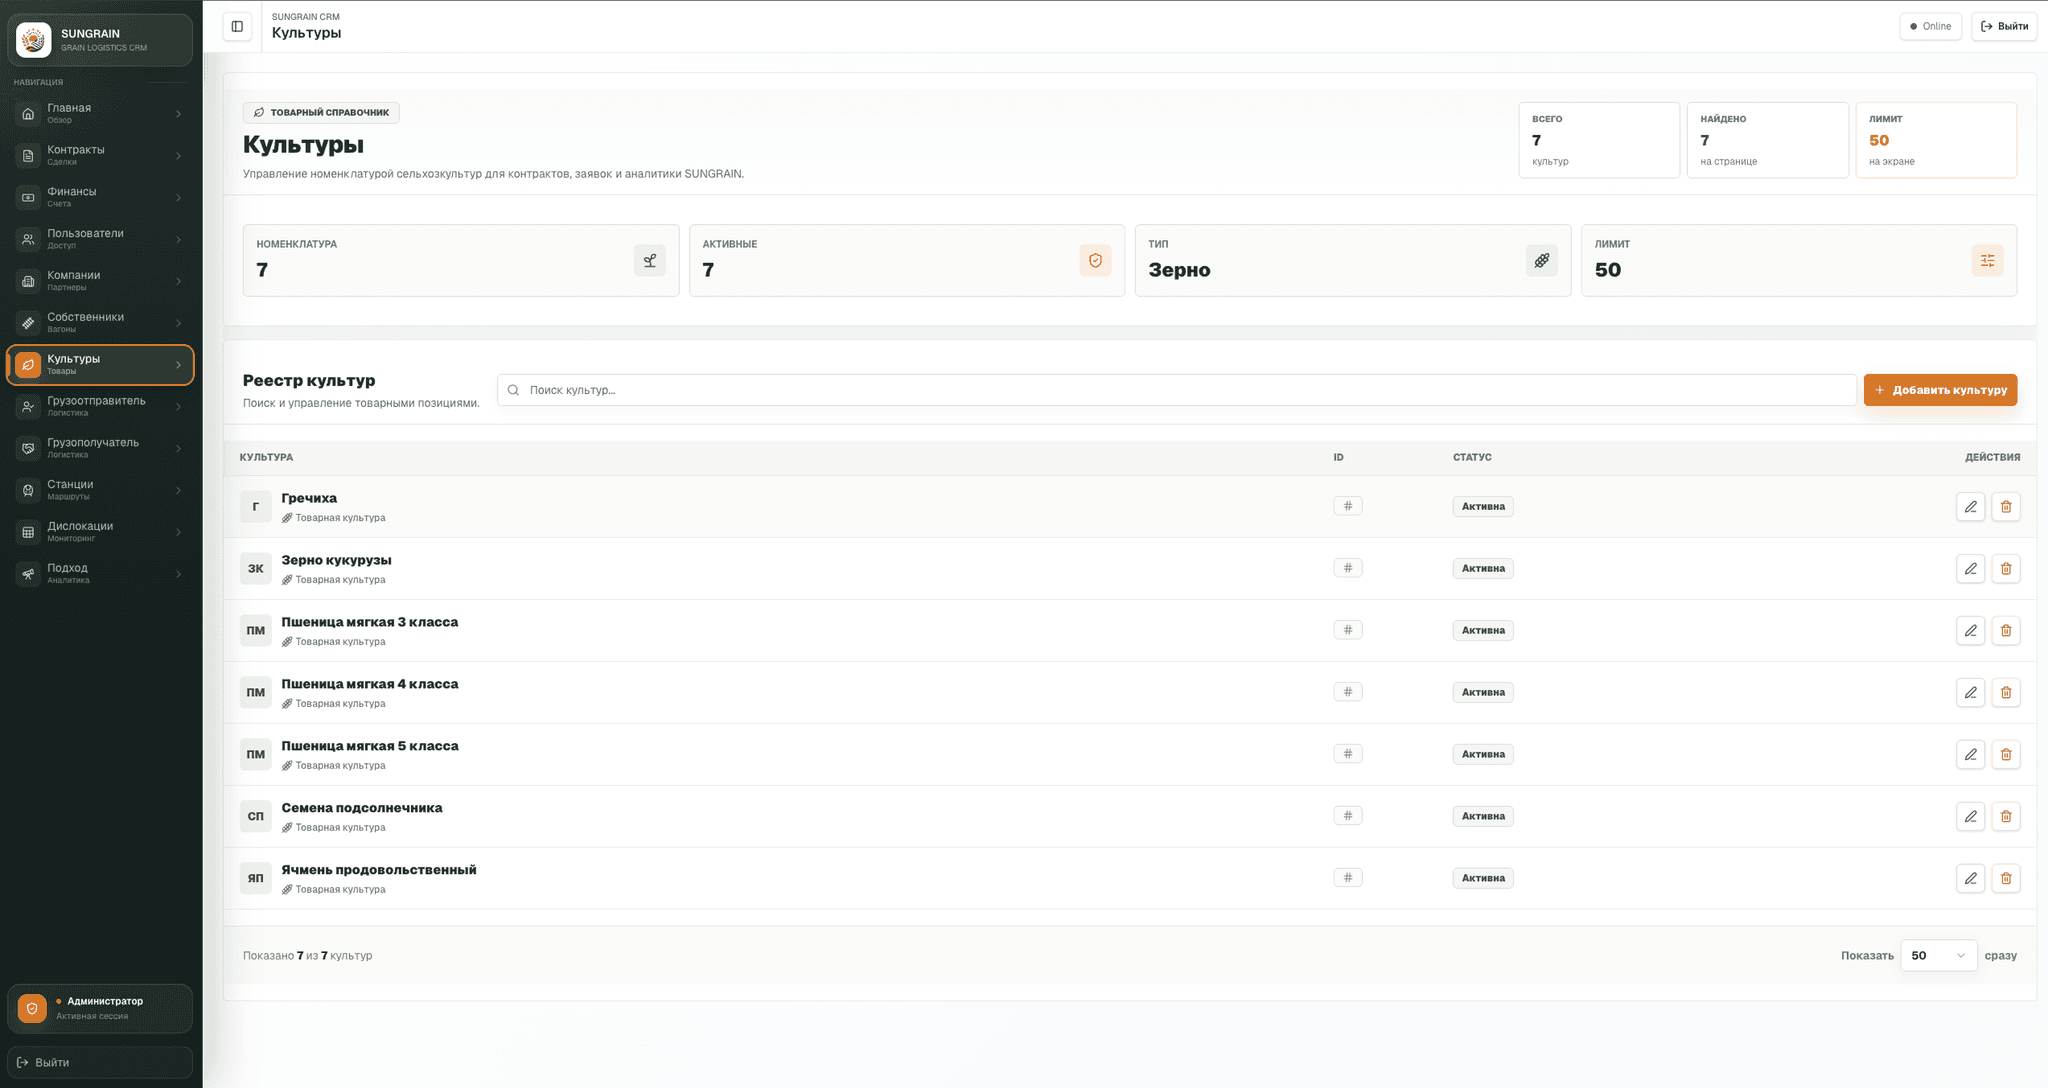The image size is (2048, 1088).
Task: Click the Администратор session panel
Action: [x=100, y=1009]
